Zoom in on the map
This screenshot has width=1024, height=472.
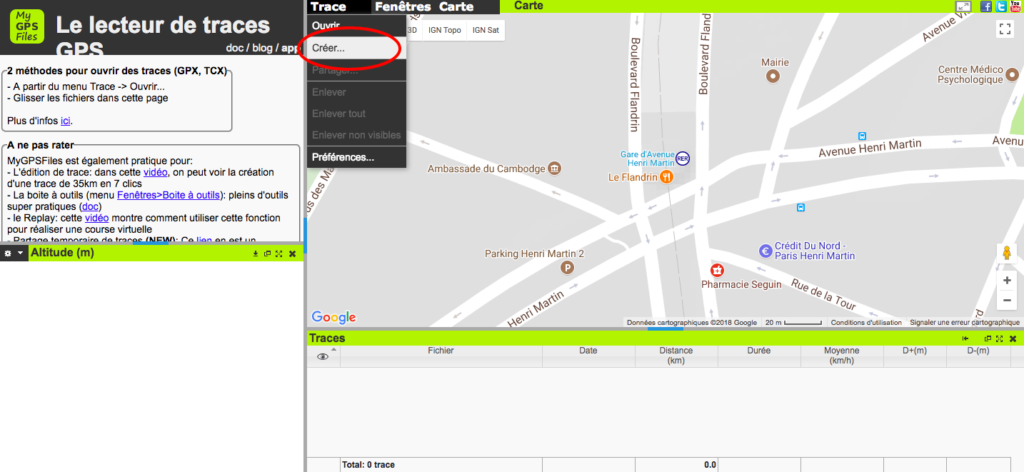coord(1006,280)
